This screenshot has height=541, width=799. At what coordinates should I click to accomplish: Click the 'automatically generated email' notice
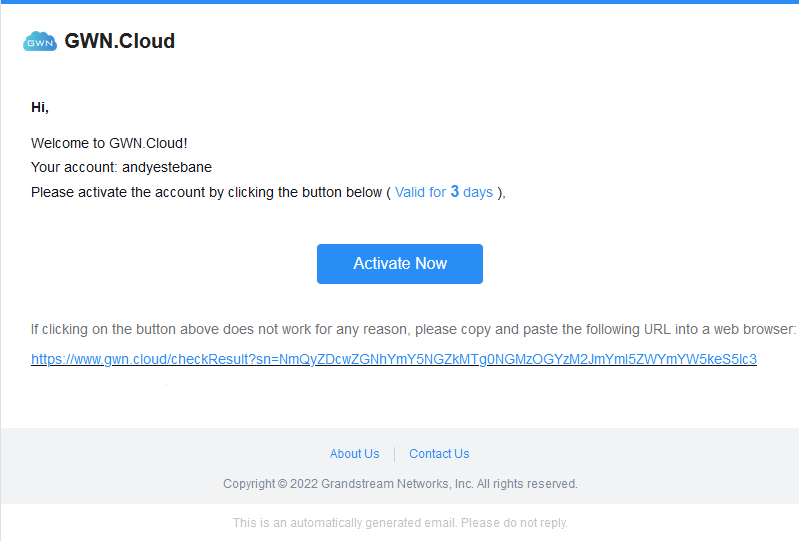(x=400, y=523)
